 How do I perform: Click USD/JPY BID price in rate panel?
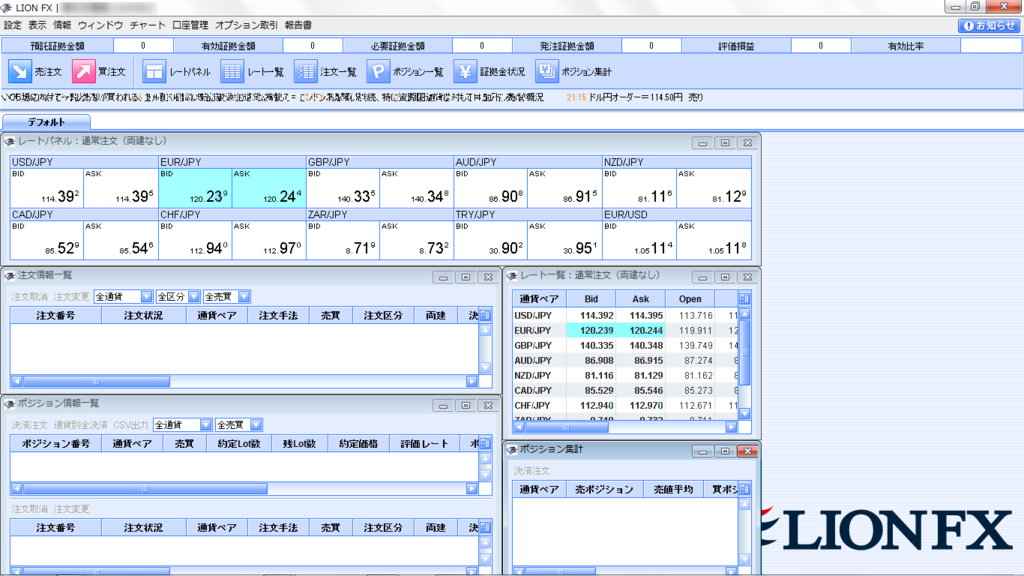click(46, 187)
